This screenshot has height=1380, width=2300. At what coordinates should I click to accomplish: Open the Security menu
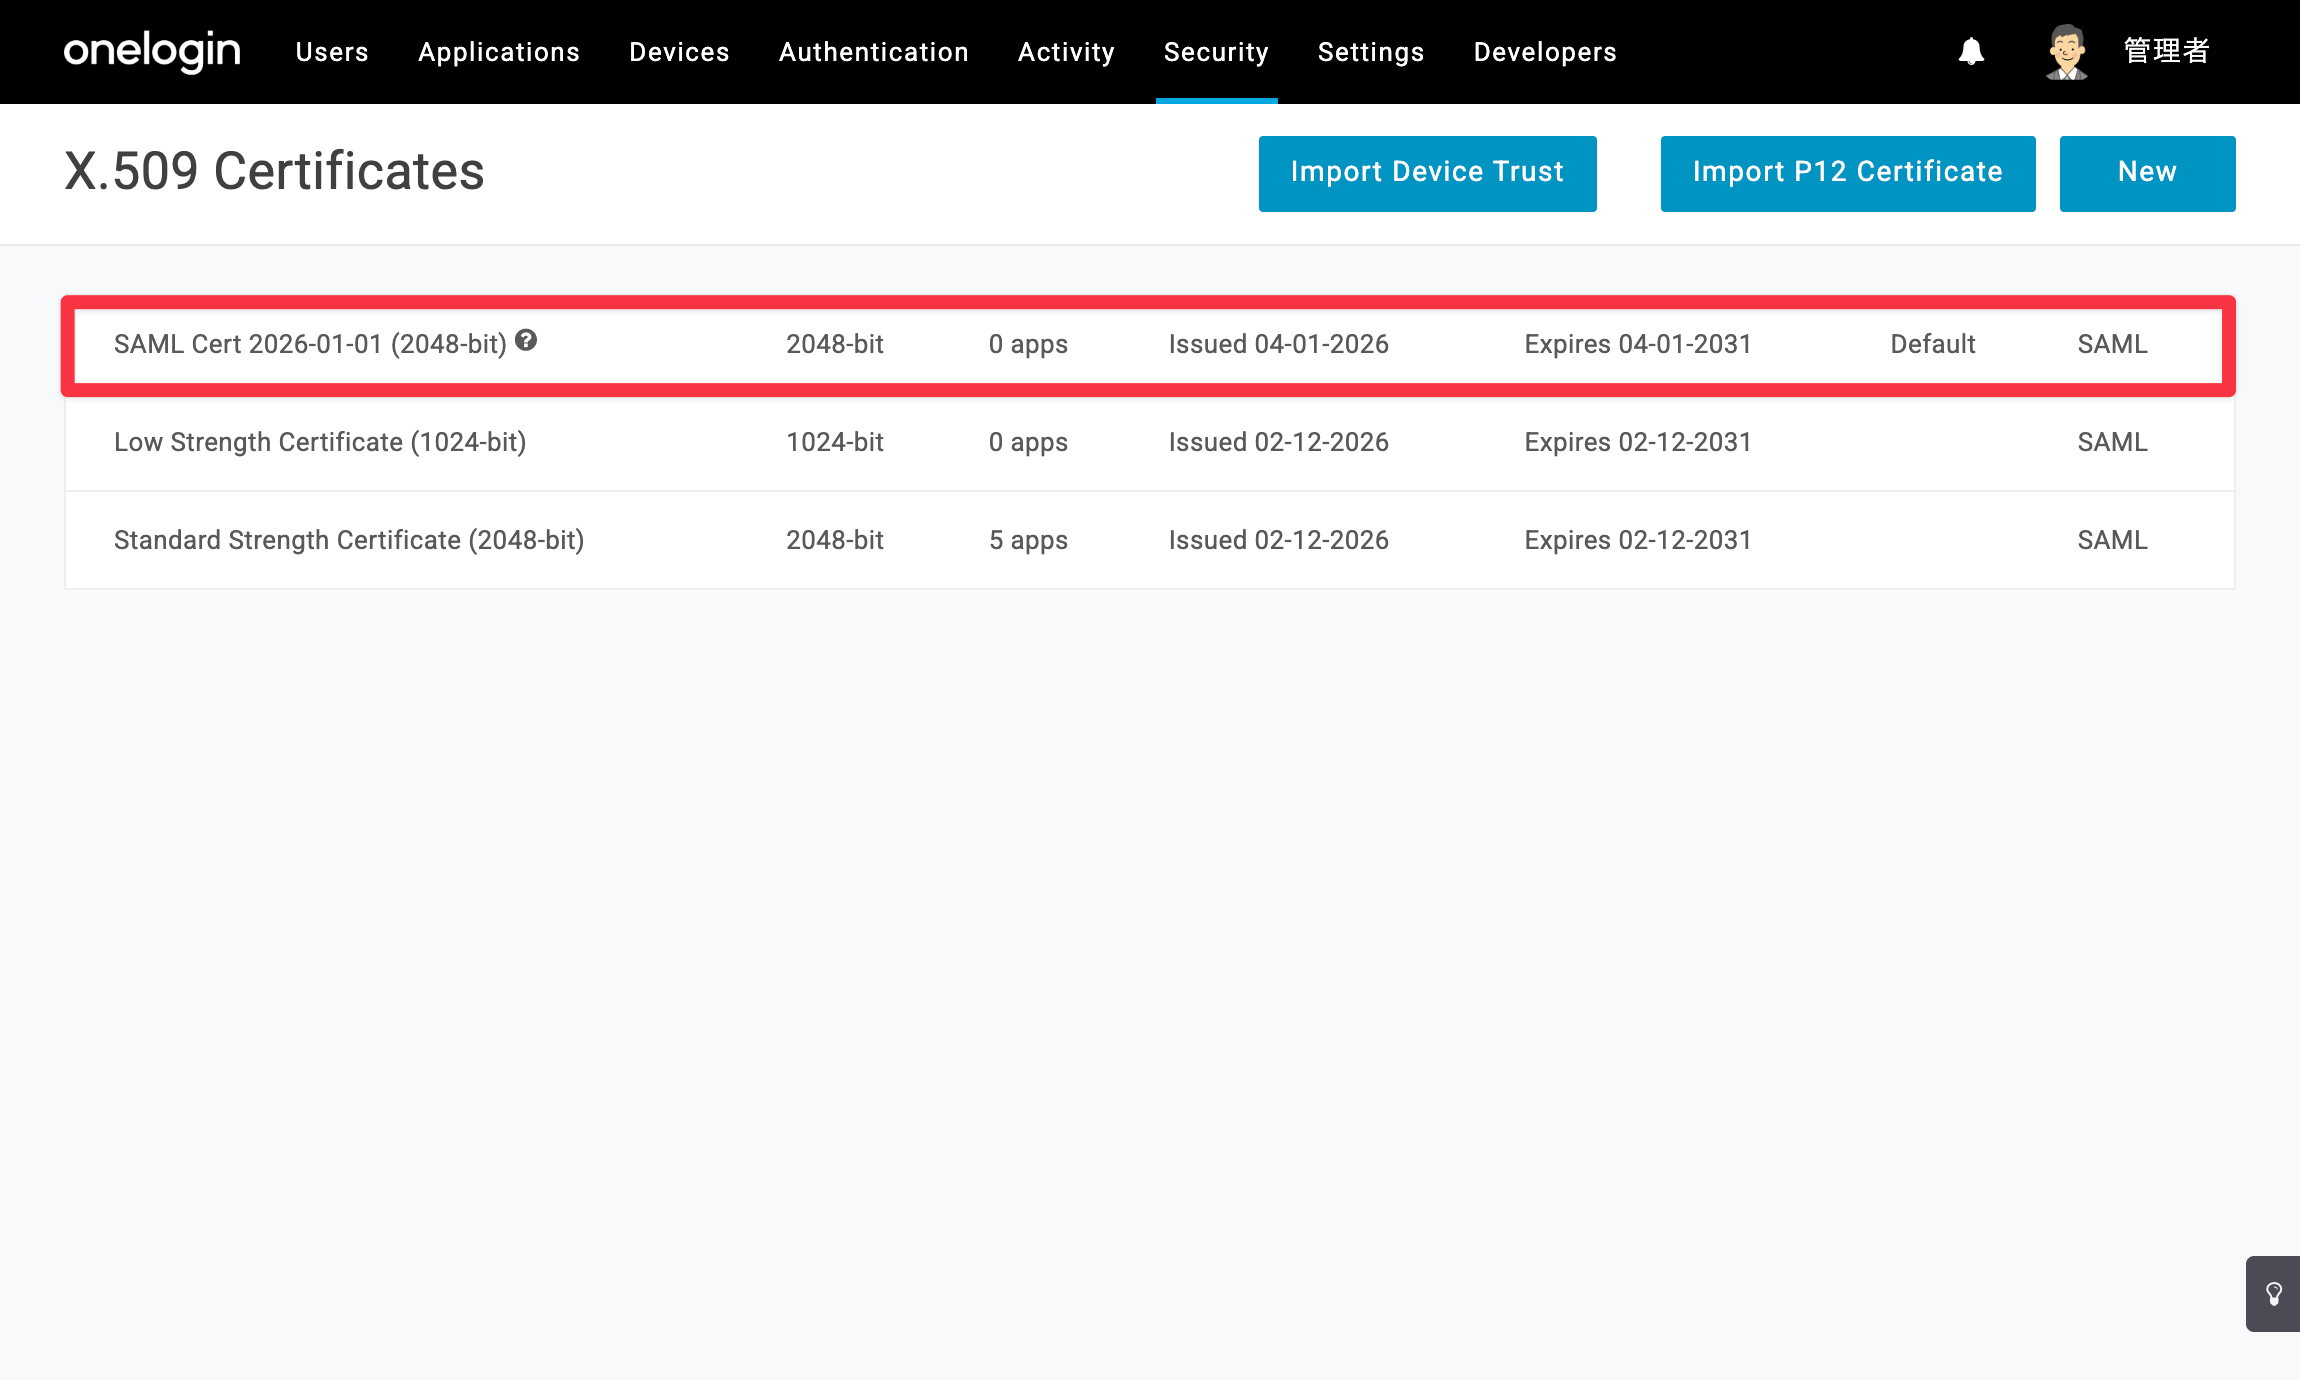1216,52
